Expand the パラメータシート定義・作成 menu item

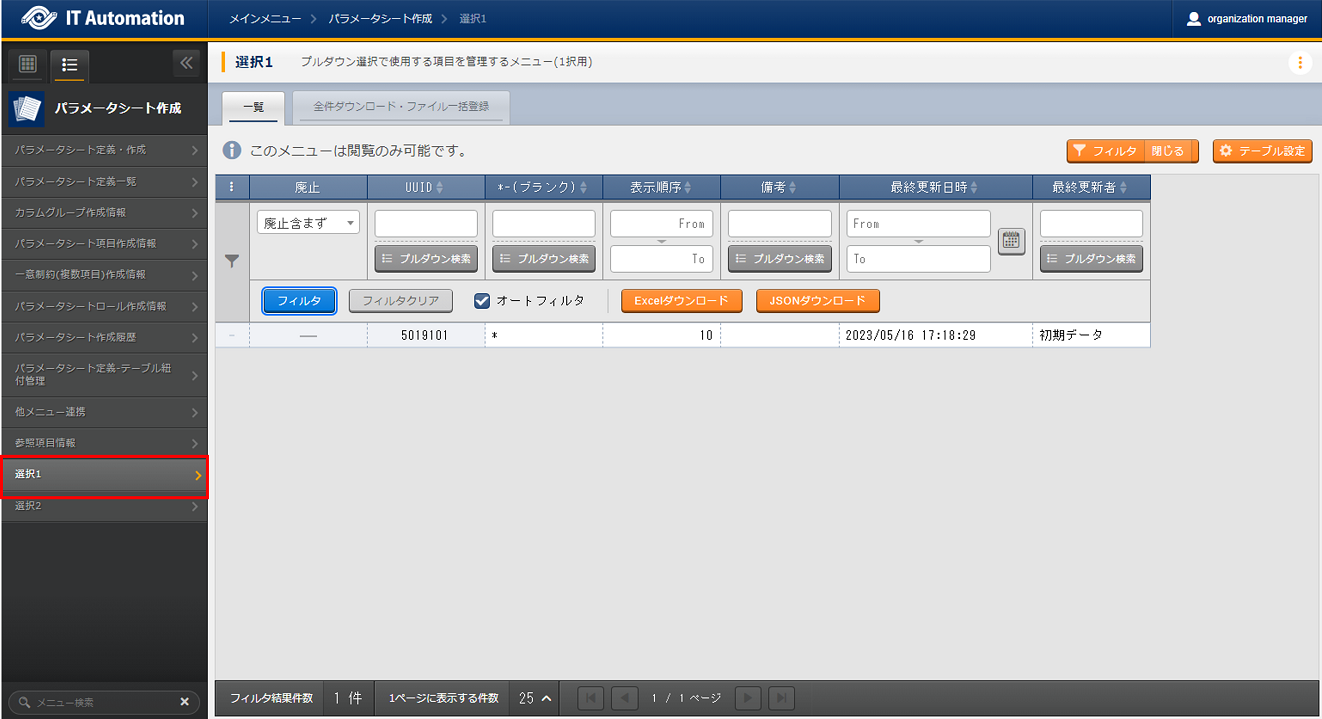point(104,150)
